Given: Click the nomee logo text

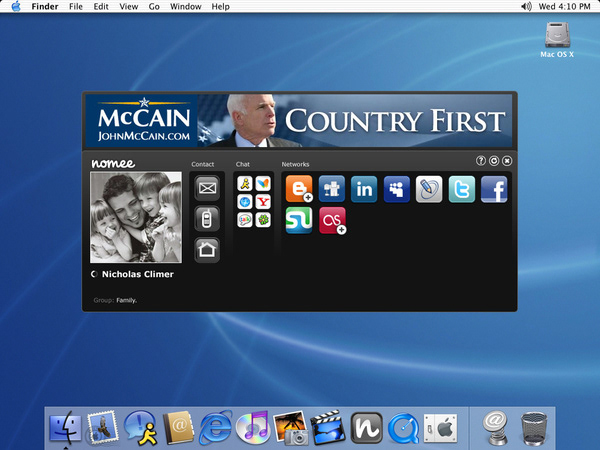Looking at the screenshot, I should (x=113, y=163).
